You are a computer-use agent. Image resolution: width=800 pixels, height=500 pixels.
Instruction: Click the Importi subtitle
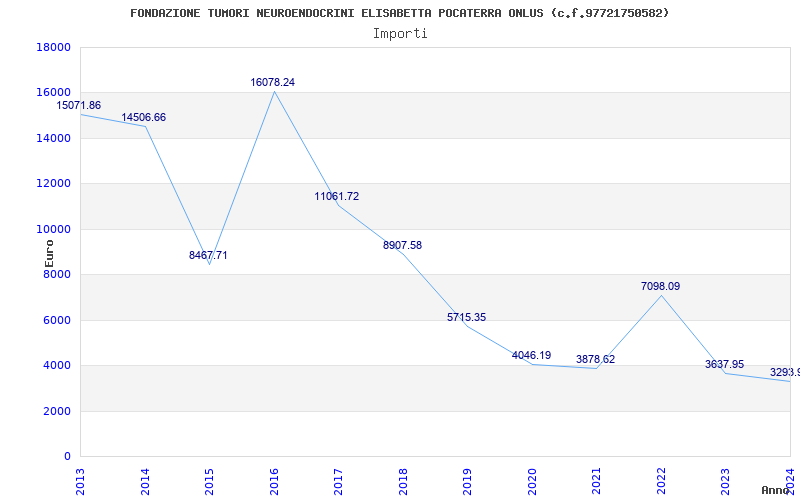point(400,34)
